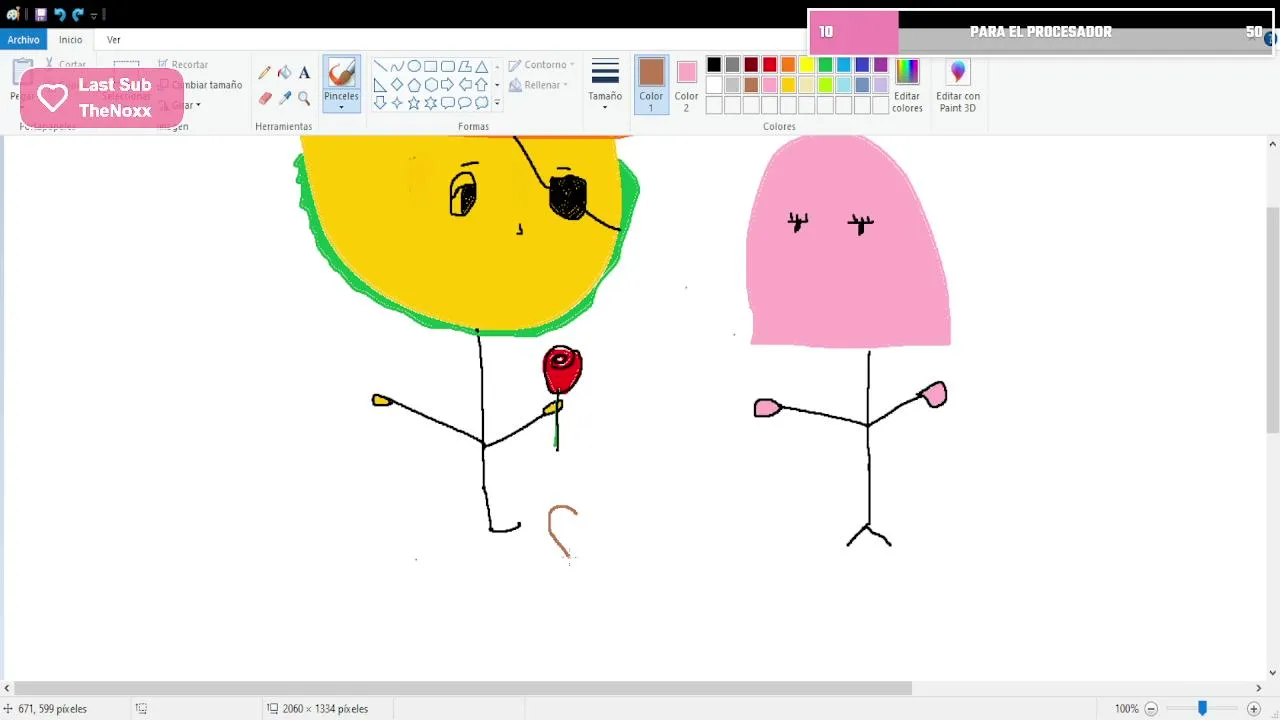This screenshot has height=720, width=1280.
Task: Pick the black color swatch
Action: [714, 65]
